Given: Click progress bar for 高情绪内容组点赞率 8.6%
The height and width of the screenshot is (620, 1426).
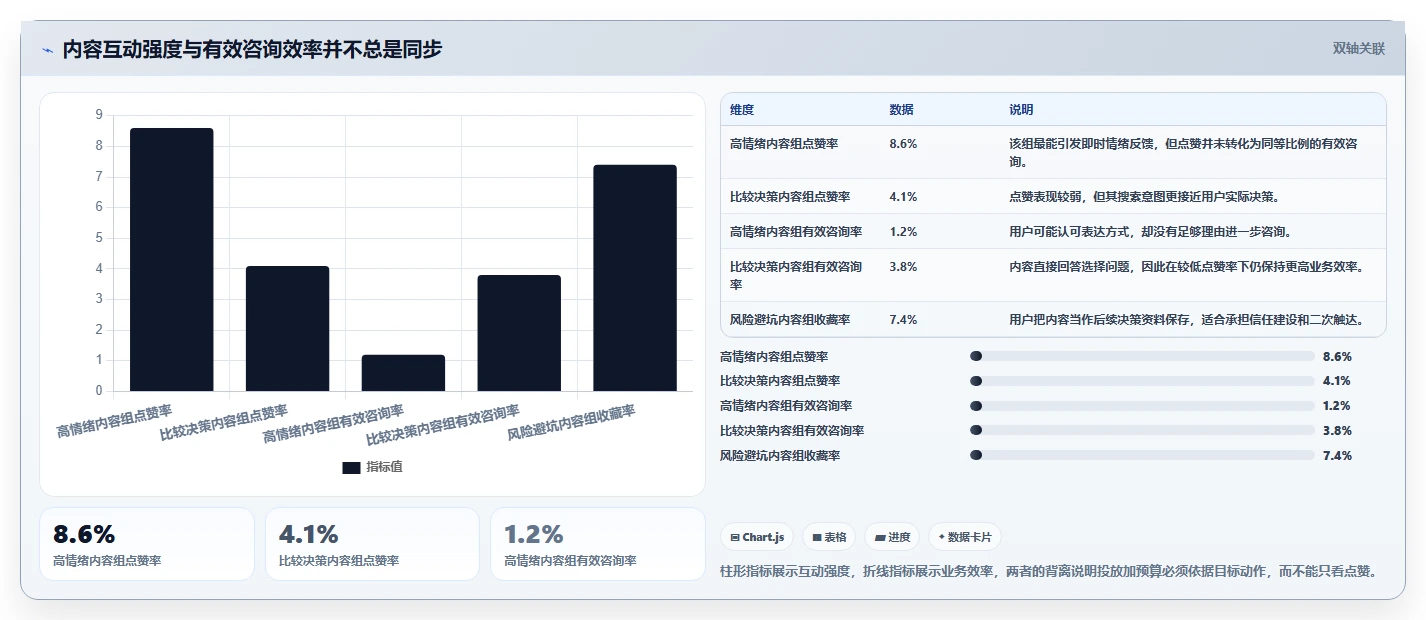Looking at the screenshot, I should click(1142, 356).
